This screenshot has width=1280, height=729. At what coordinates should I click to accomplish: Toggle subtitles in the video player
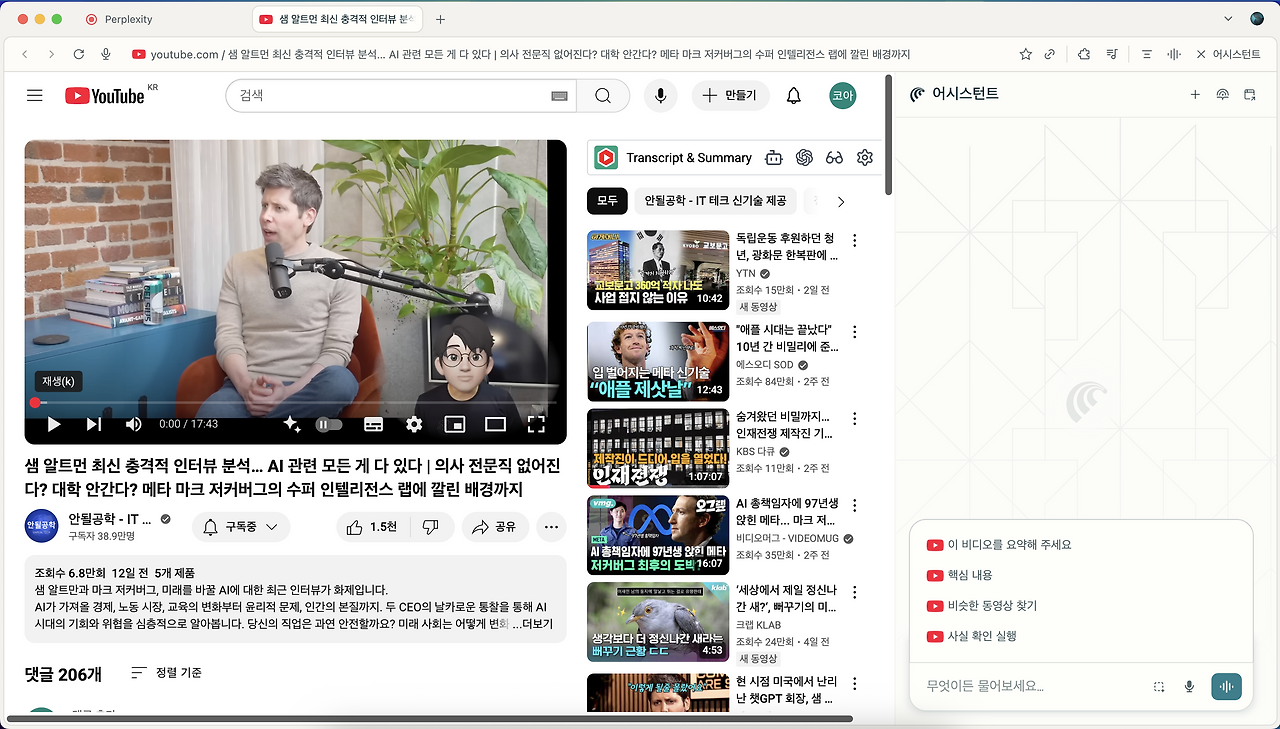373,424
